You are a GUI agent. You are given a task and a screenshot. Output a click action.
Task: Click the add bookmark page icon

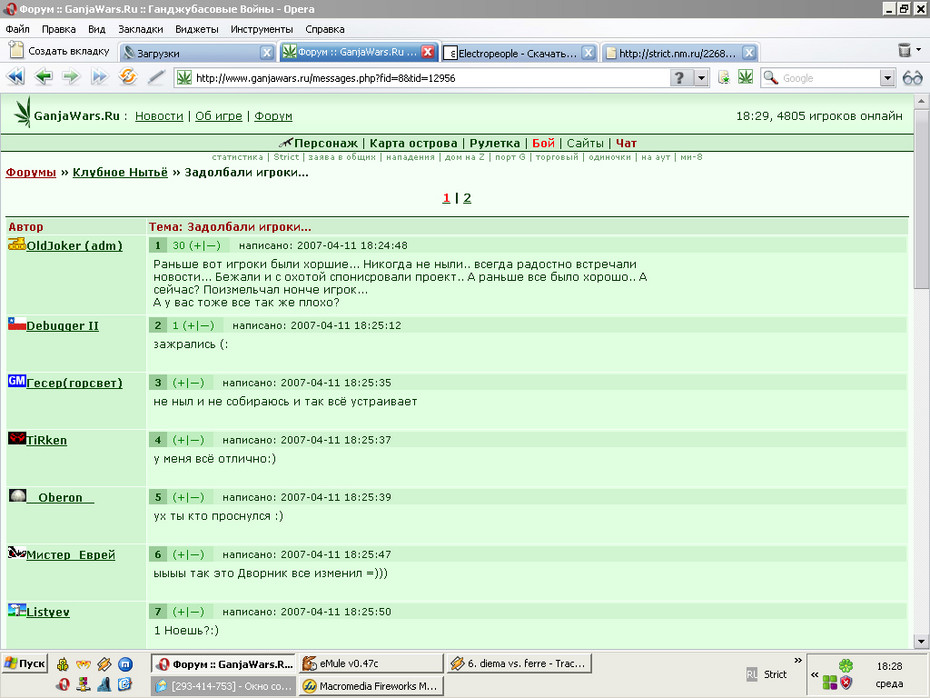point(724,77)
